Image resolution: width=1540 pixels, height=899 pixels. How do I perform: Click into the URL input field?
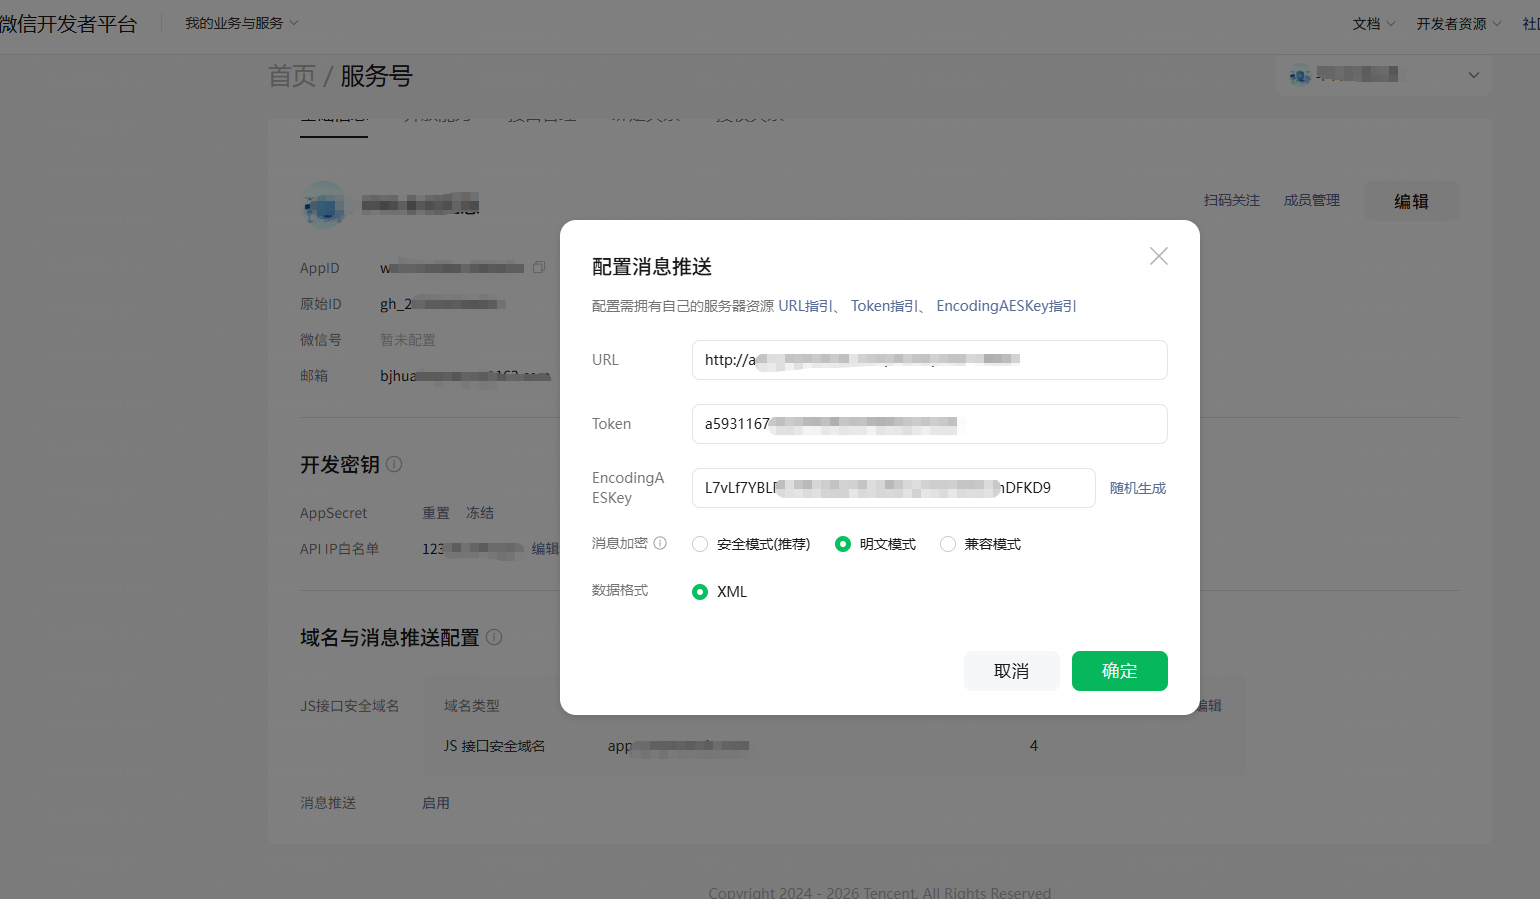[x=930, y=360]
